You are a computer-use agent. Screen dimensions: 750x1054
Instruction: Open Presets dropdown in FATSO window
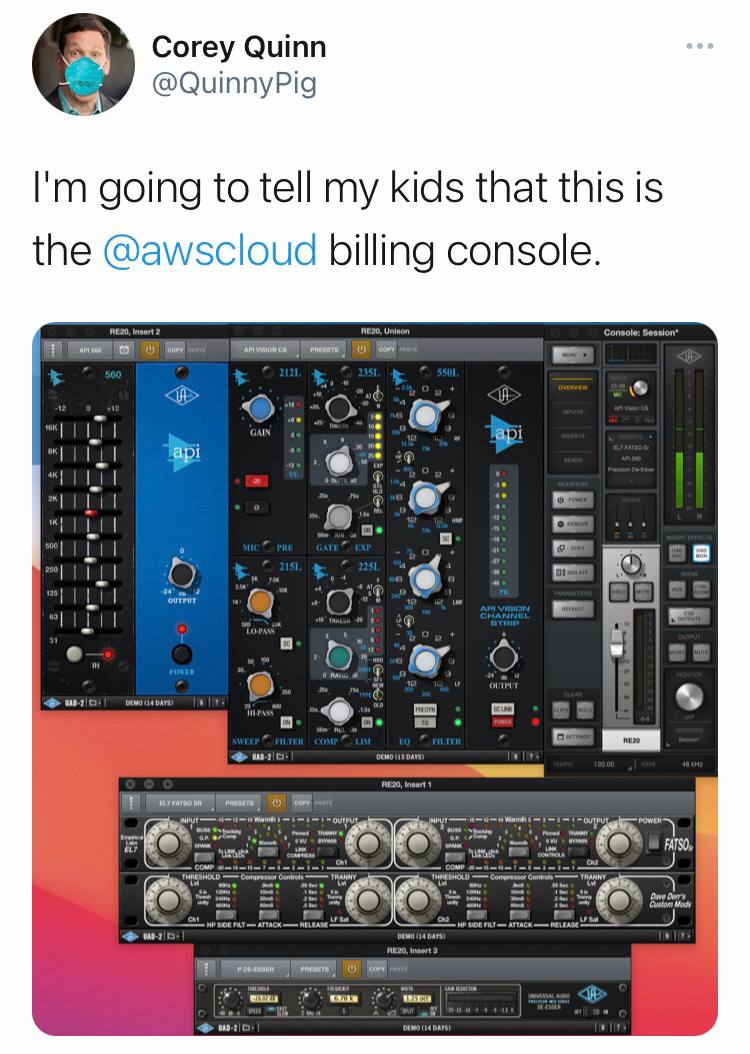[x=239, y=803]
